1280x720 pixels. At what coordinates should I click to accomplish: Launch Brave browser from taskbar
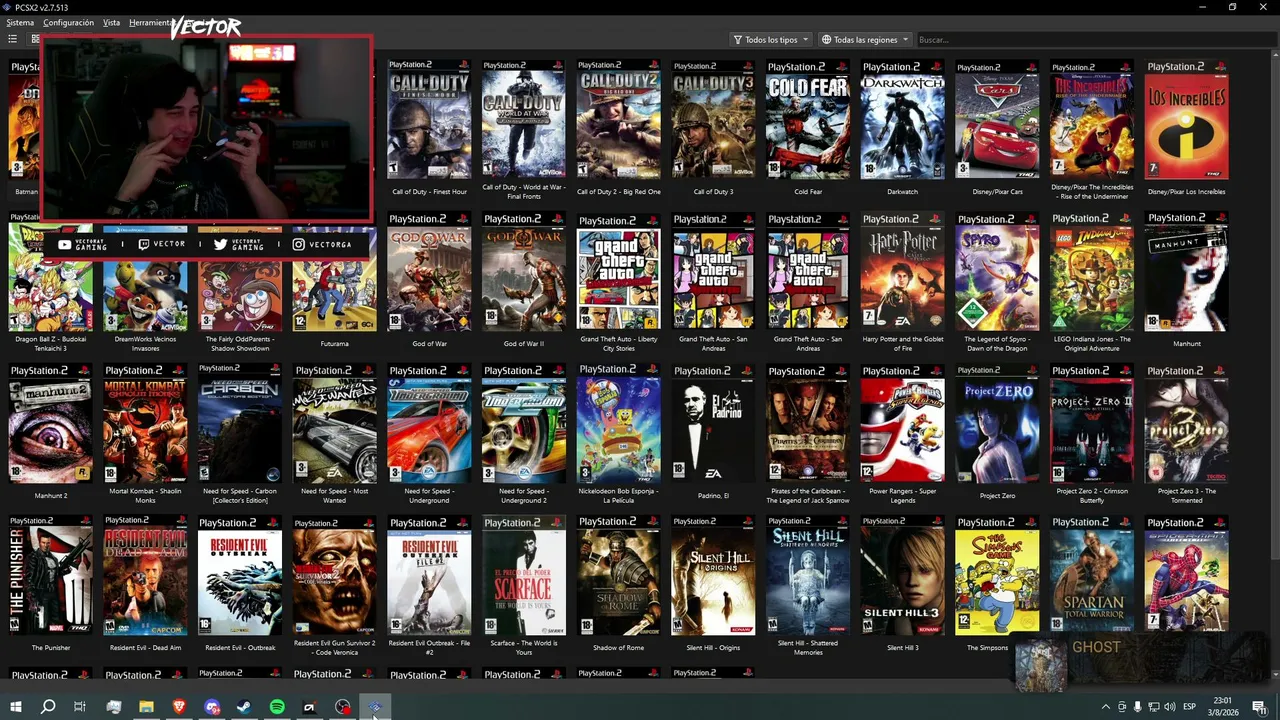pyautogui.click(x=179, y=707)
